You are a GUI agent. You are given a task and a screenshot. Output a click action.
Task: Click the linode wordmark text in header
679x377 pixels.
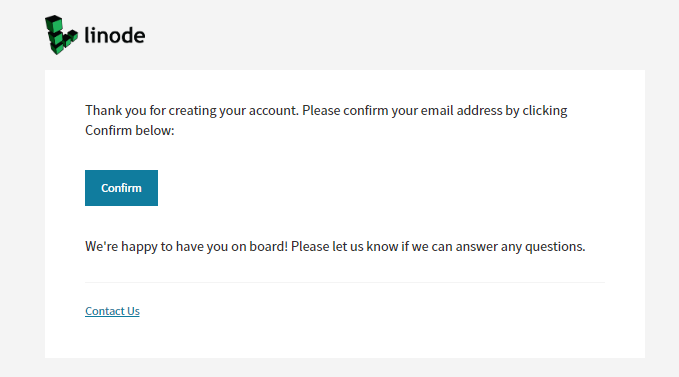point(115,35)
